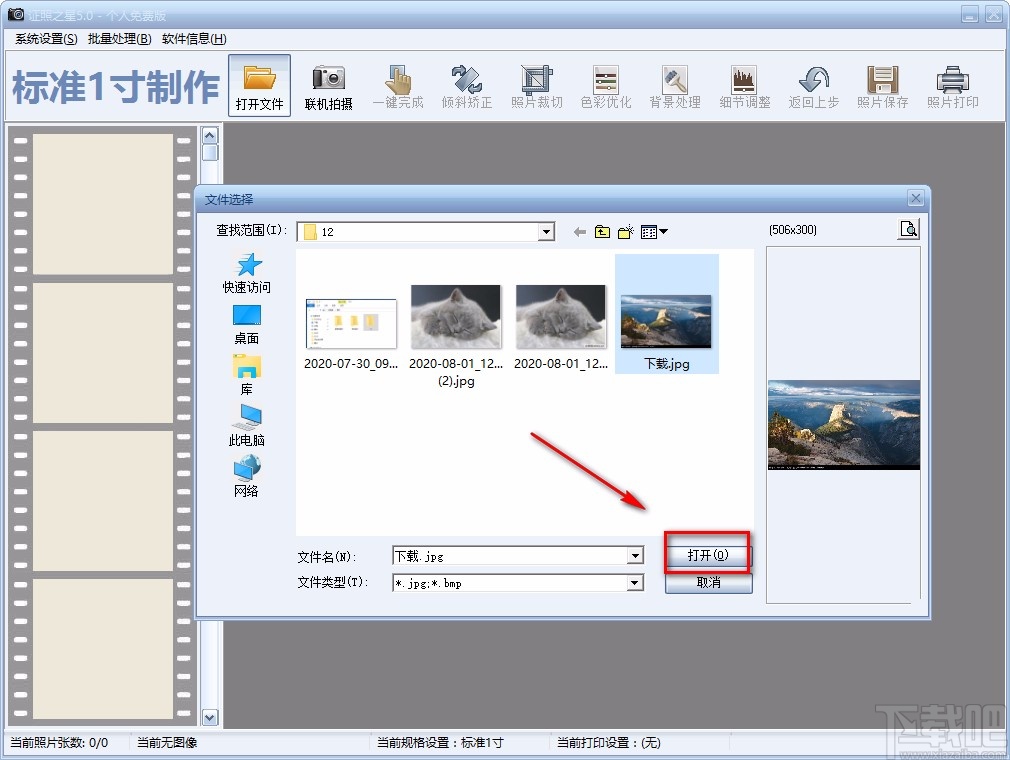
Task: Select the 细节调整 detail adjustment tool
Action: (x=745, y=86)
